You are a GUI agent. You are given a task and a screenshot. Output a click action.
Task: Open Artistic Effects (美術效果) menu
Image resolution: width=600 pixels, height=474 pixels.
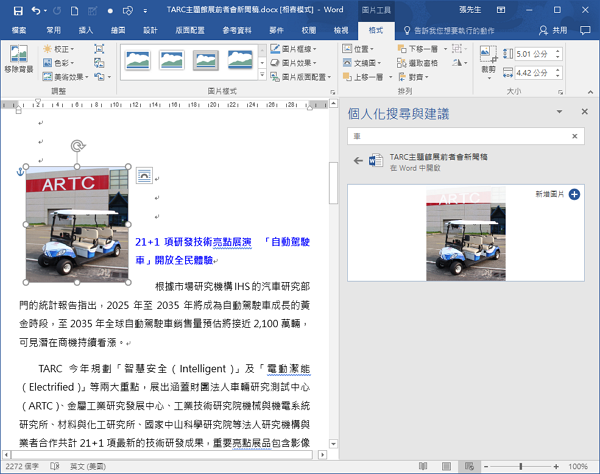(x=65, y=77)
